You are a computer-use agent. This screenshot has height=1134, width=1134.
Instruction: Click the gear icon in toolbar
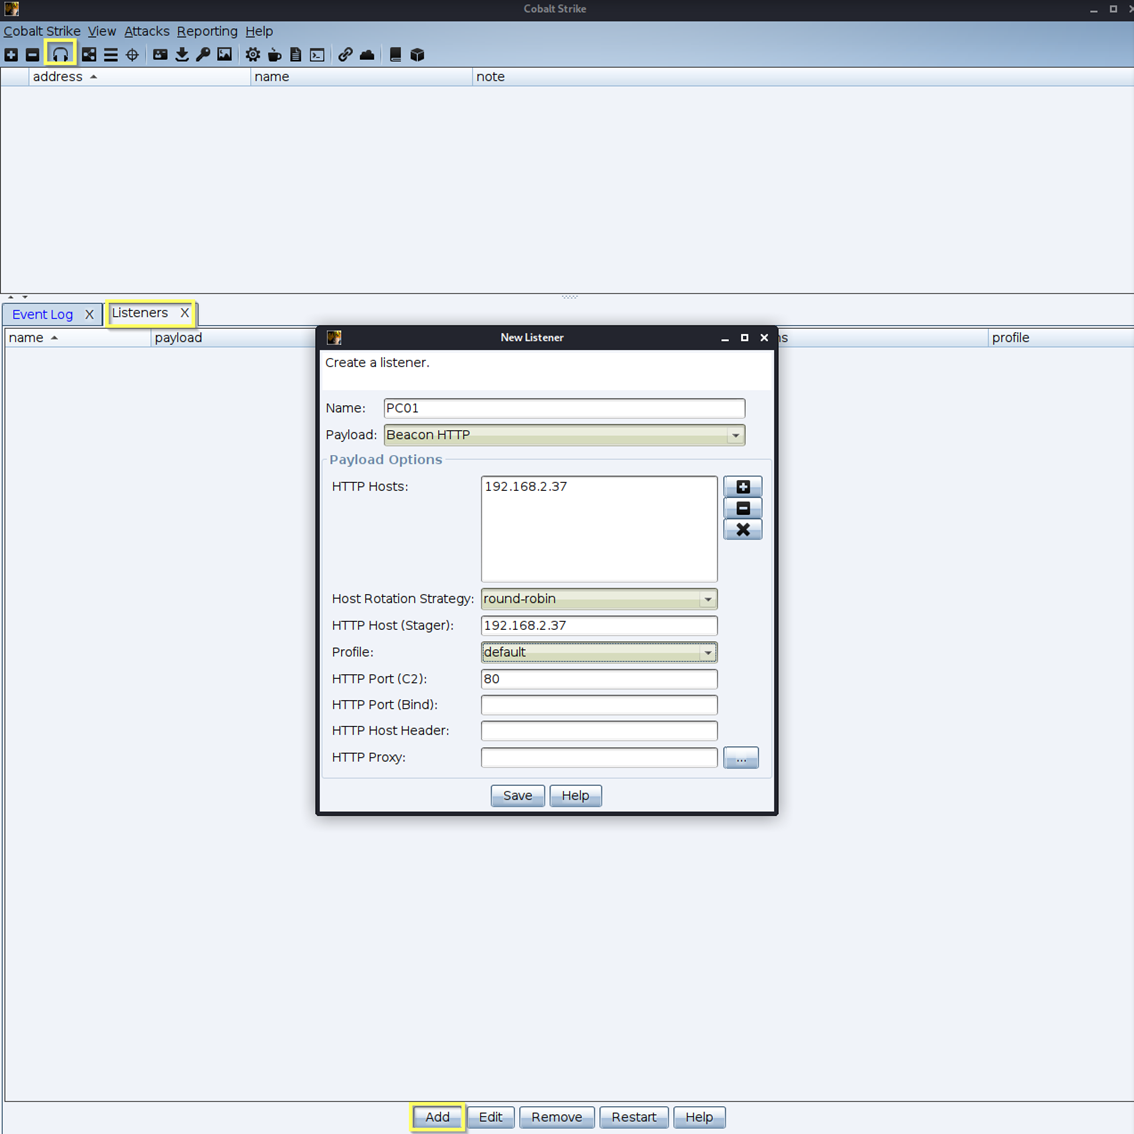[253, 55]
